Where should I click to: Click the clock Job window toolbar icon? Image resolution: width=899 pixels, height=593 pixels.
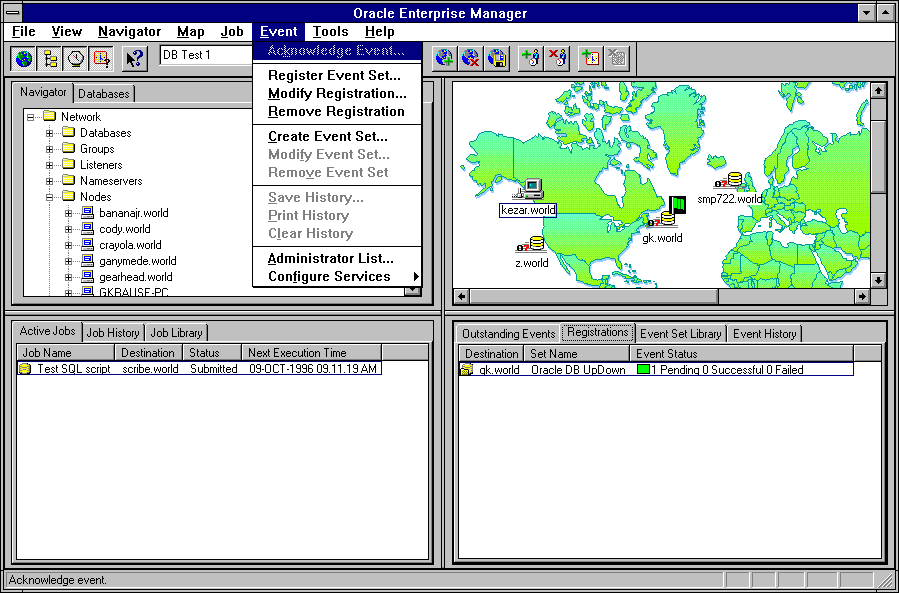click(x=76, y=58)
